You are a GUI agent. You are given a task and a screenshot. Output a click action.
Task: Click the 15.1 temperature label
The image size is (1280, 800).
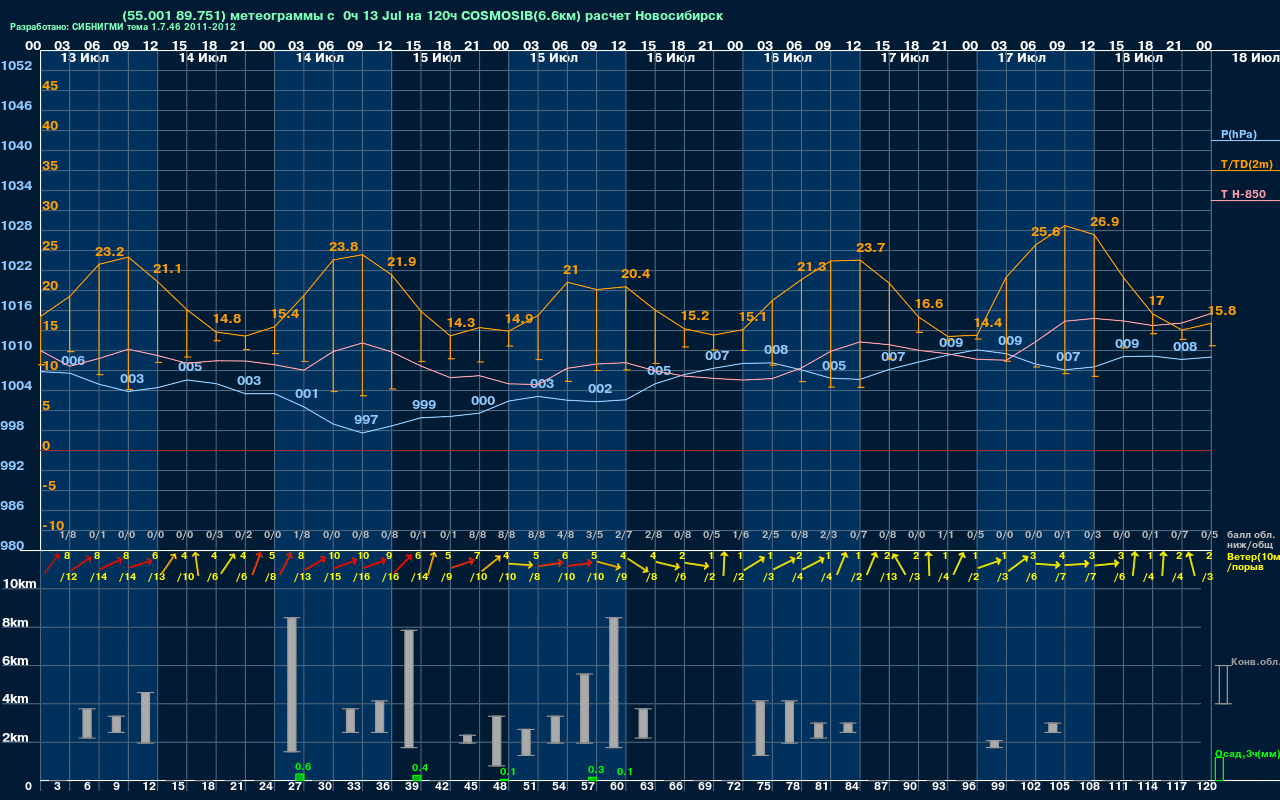pos(753,318)
